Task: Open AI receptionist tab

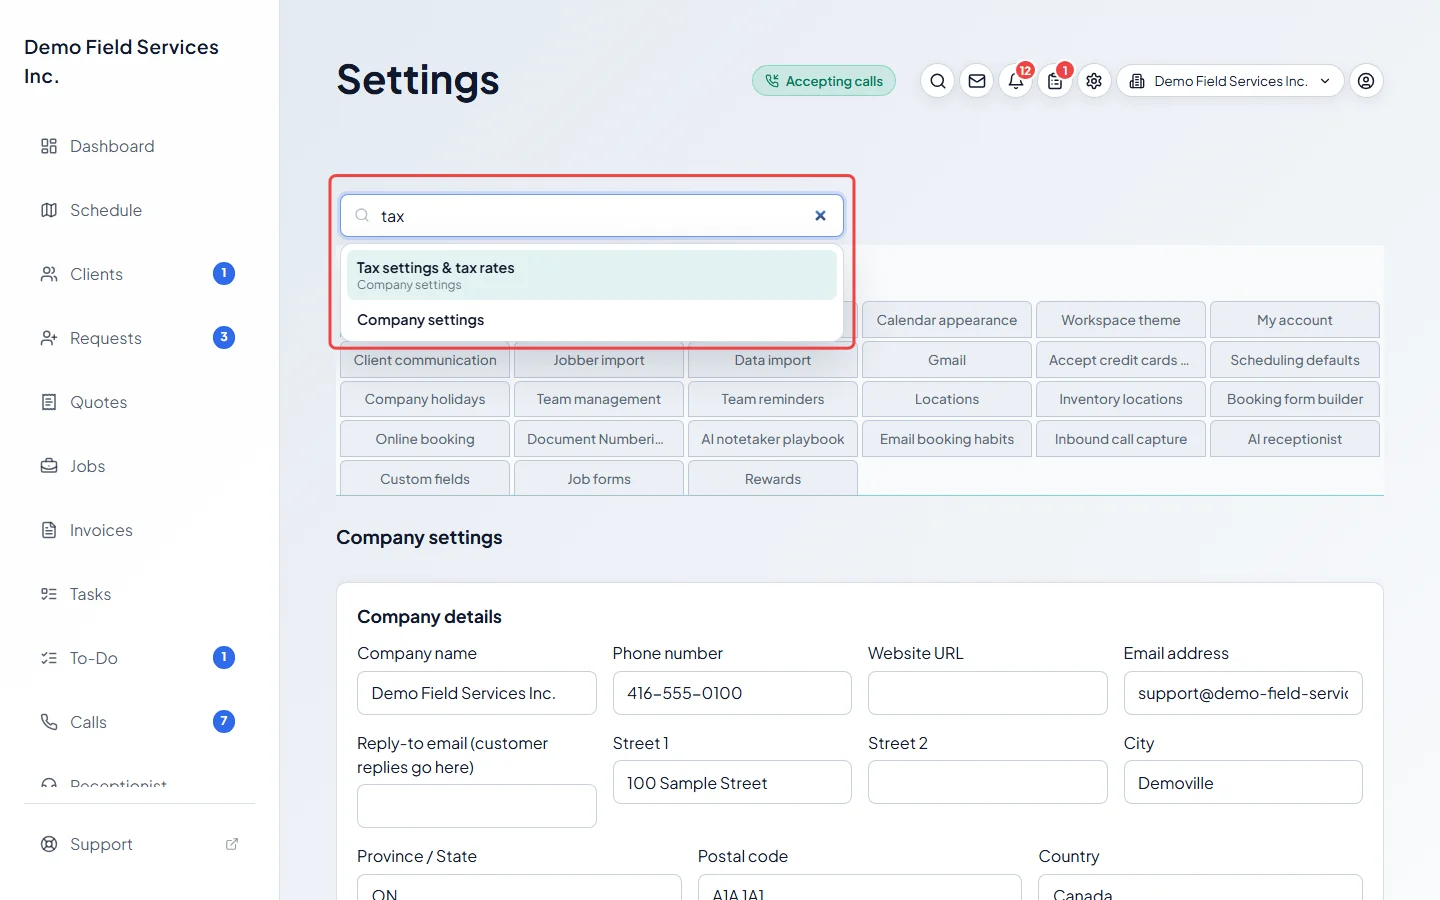Action: [1295, 439]
